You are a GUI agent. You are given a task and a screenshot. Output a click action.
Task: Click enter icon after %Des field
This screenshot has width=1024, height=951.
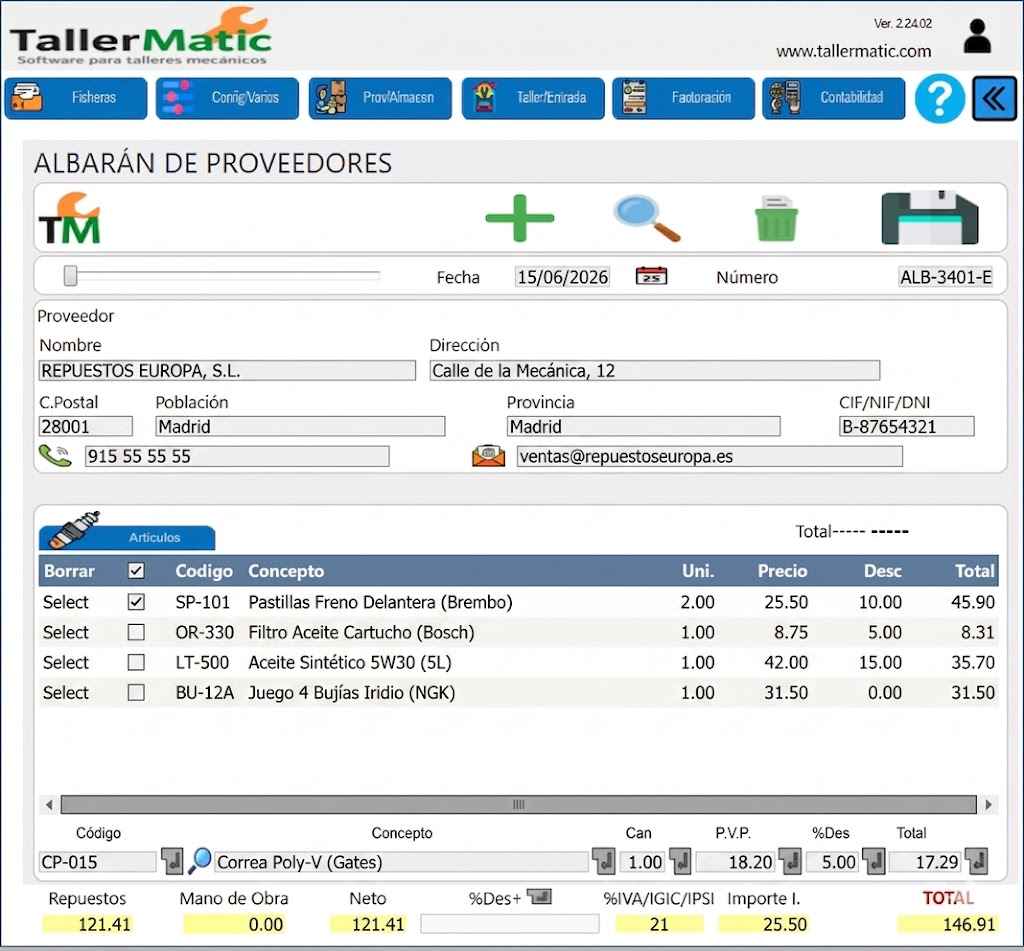click(x=873, y=862)
